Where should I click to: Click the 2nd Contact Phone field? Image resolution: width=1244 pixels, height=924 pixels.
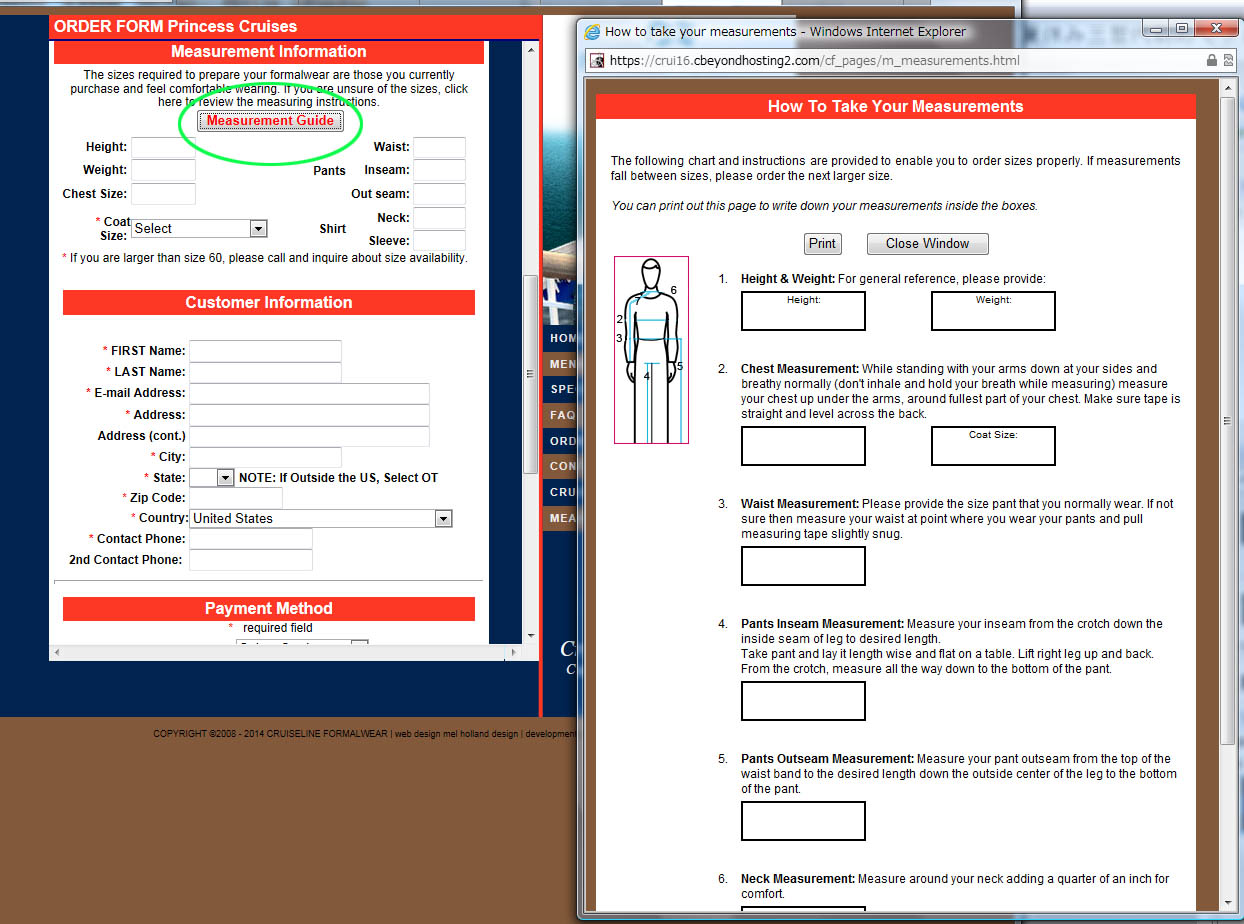pos(251,560)
